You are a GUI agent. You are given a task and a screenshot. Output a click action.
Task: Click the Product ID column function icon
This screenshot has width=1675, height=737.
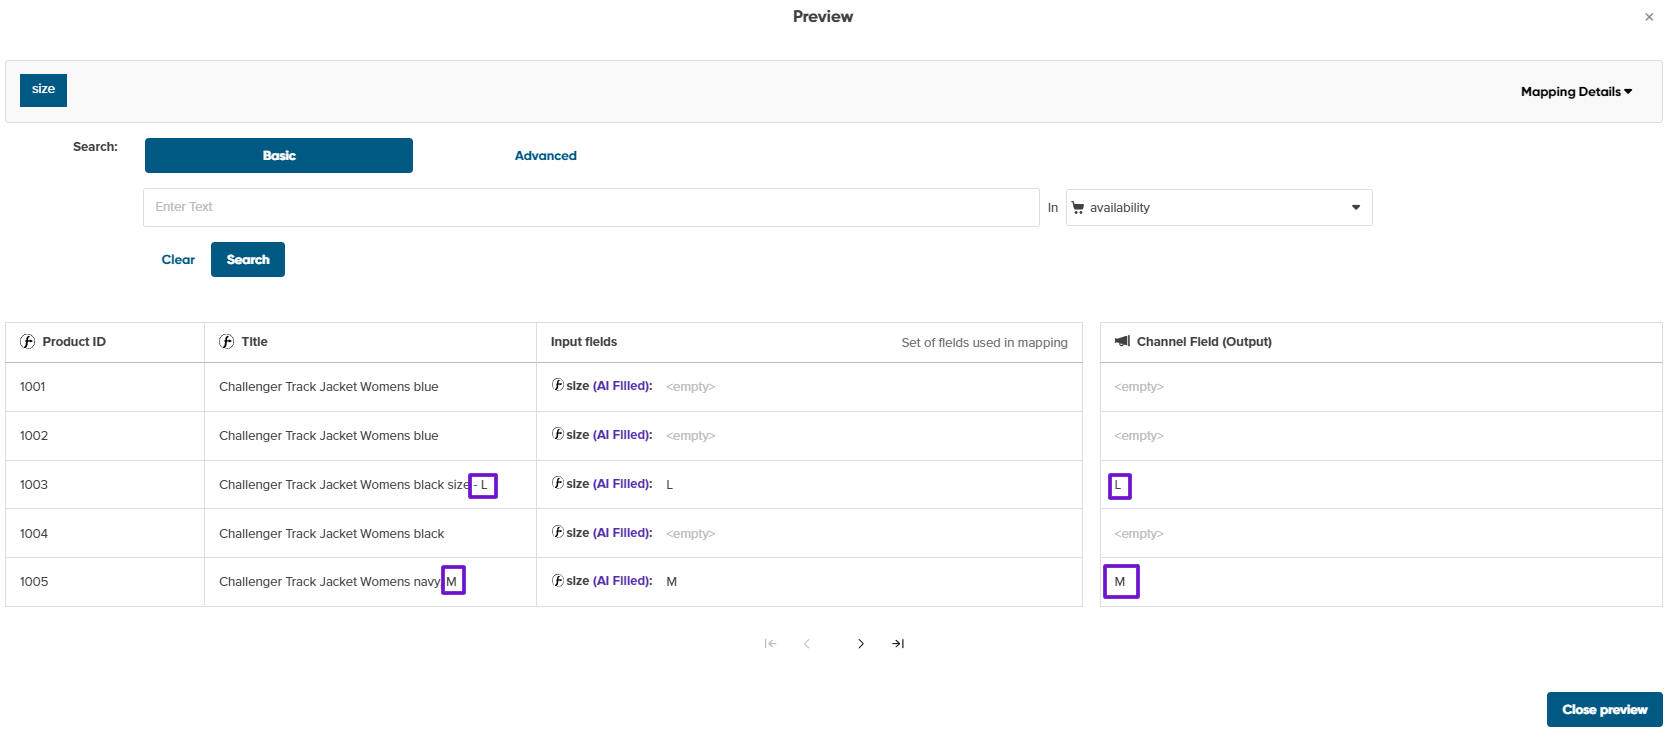pyautogui.click(x=28, y=342)
